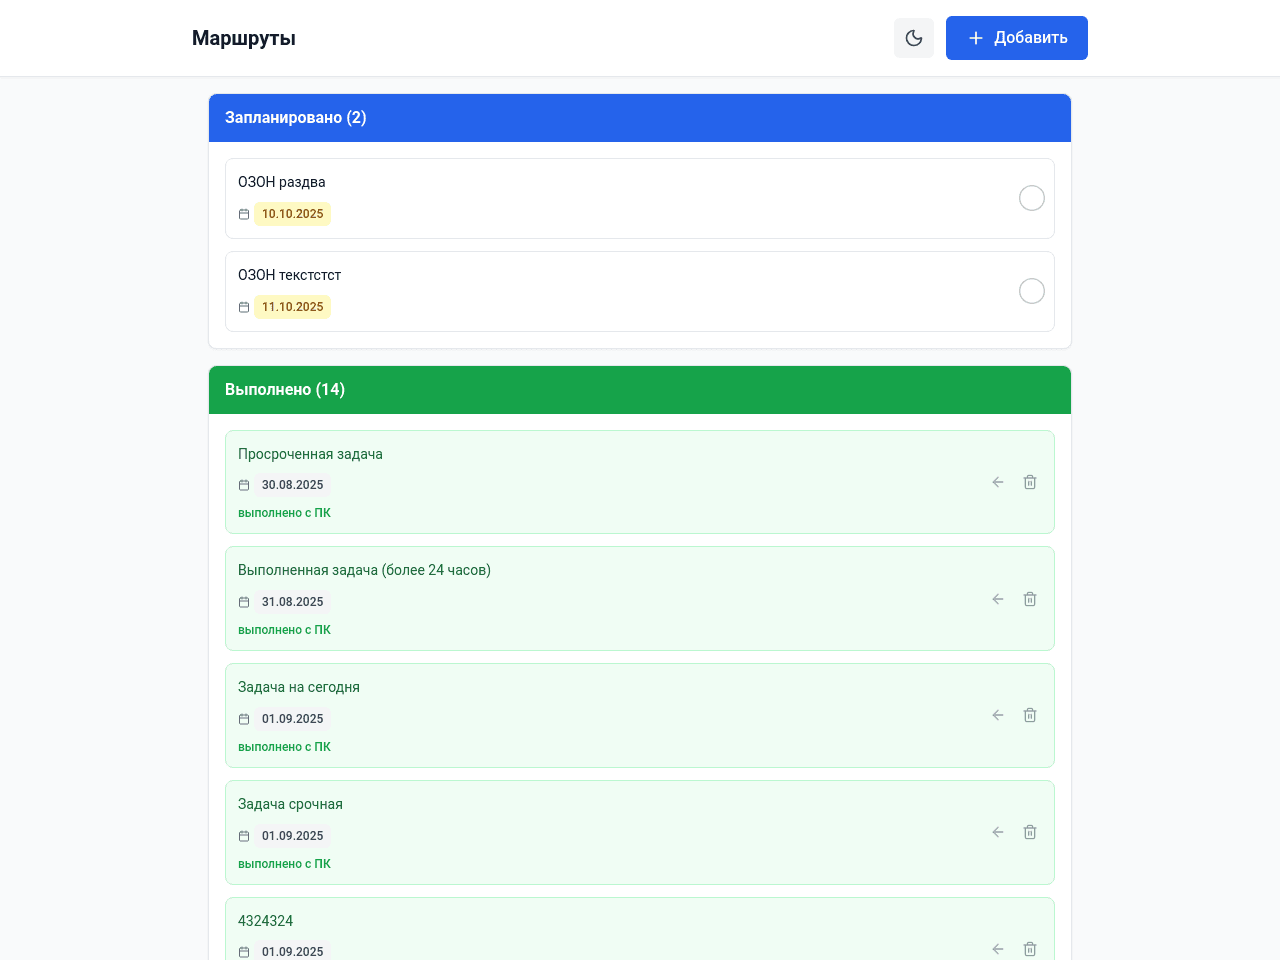Delete task 4324324 with the trash icon

pos(1030,949)
